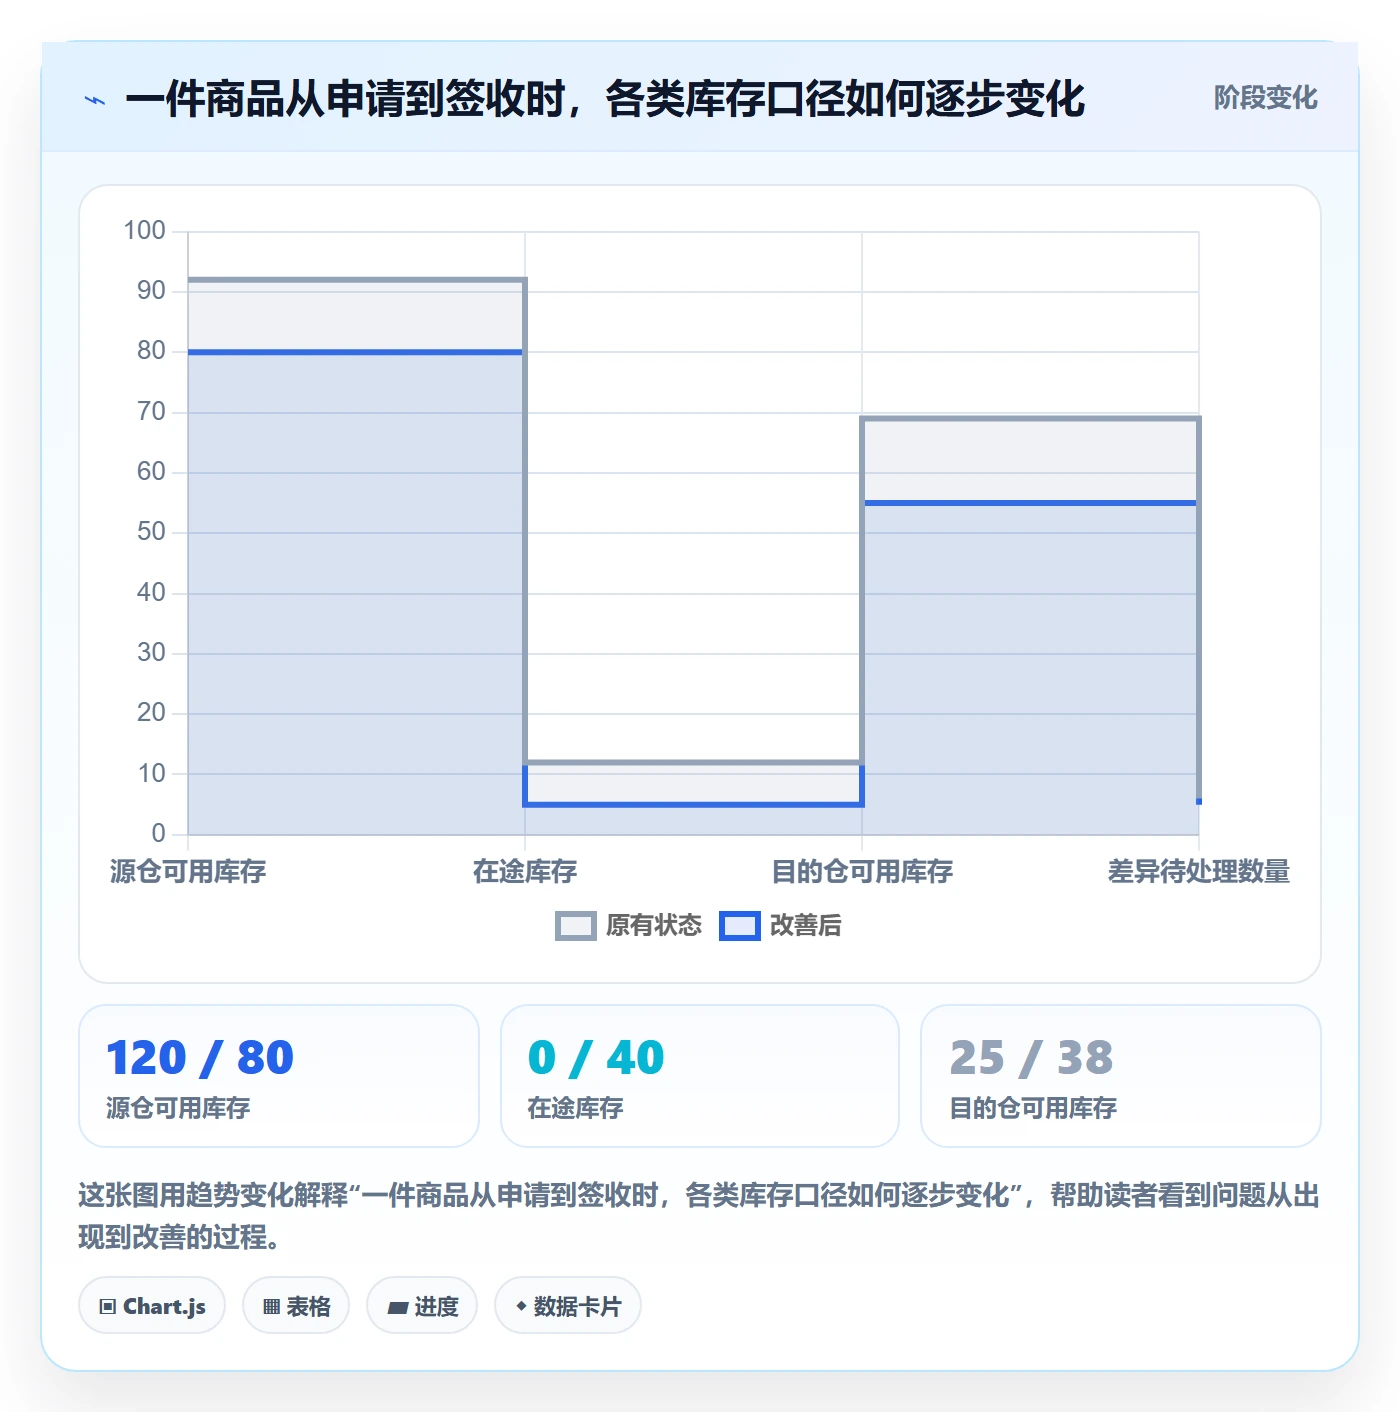Screen dimensions: 1400x1412
Task: Click the chart title 一件商品从申请到签收时
Action: (x=605, y=100)
